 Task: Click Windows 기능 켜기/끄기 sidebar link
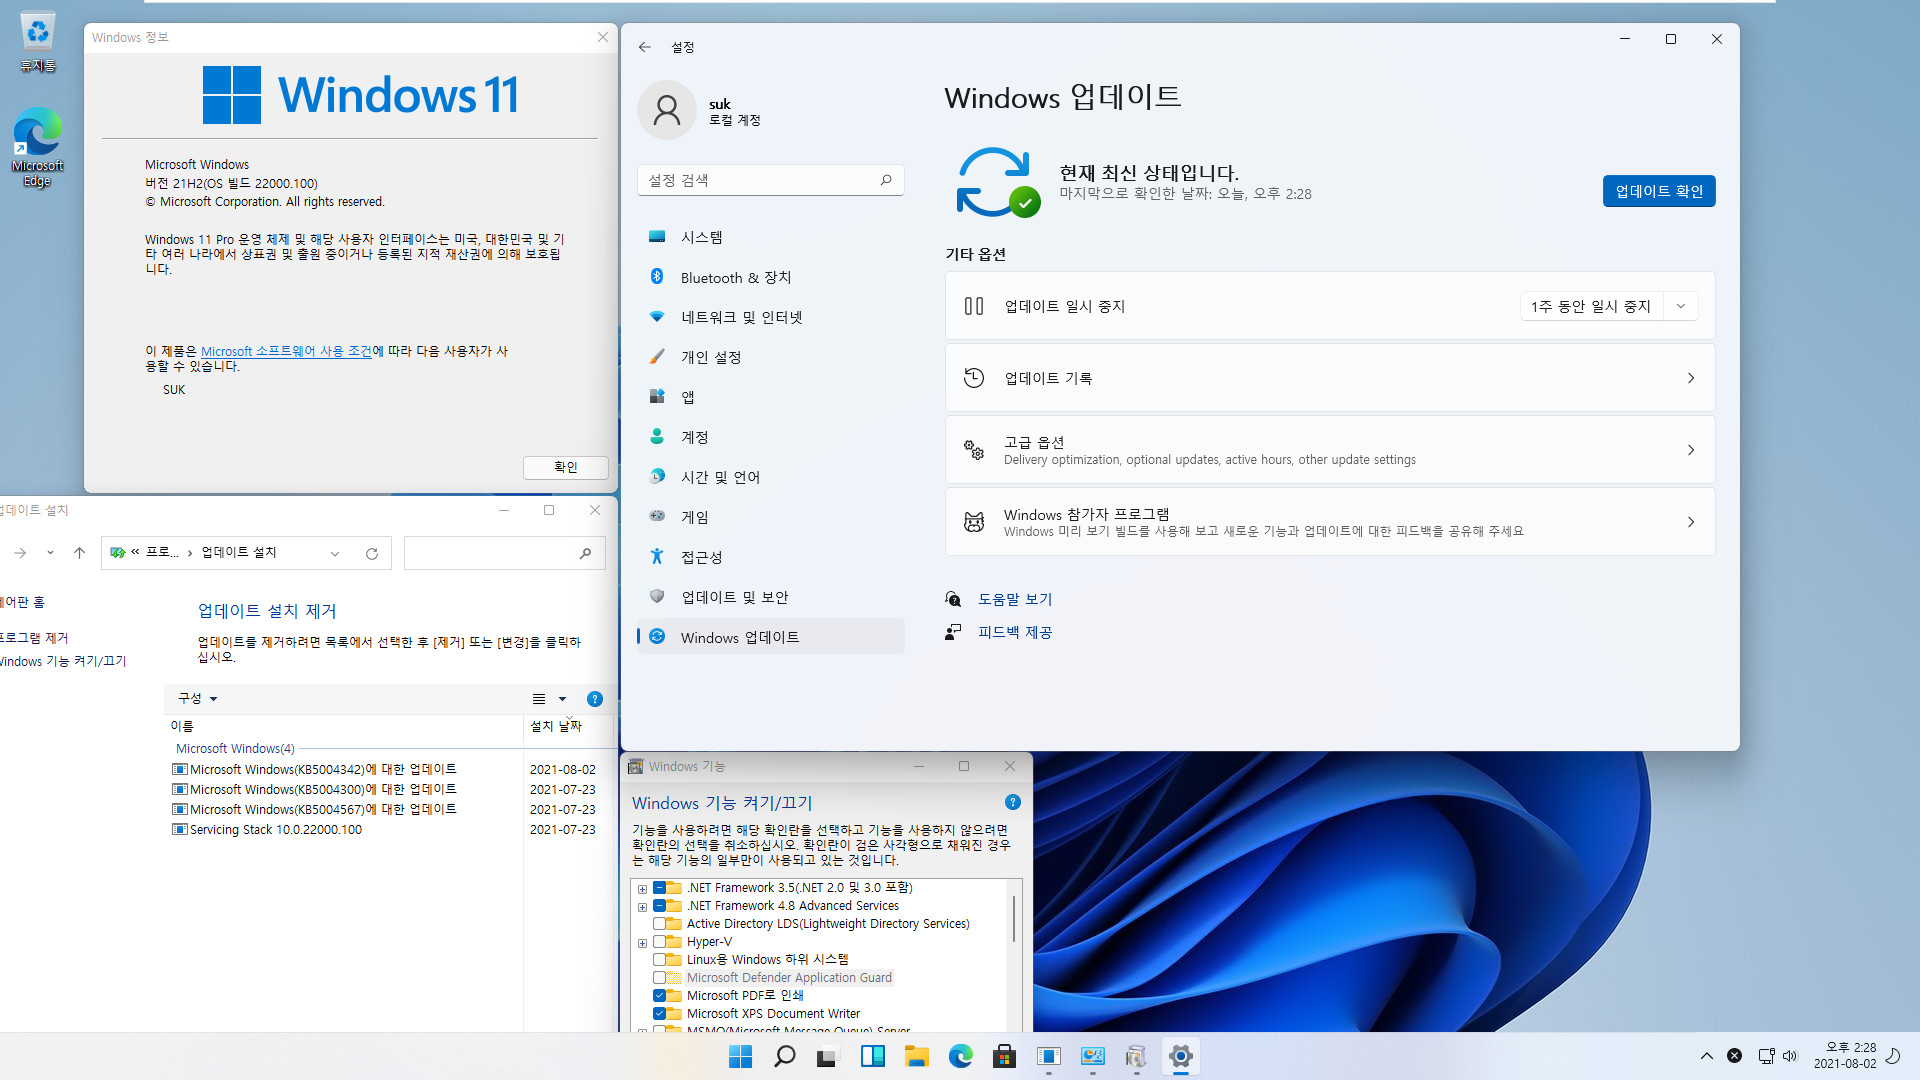63,661
